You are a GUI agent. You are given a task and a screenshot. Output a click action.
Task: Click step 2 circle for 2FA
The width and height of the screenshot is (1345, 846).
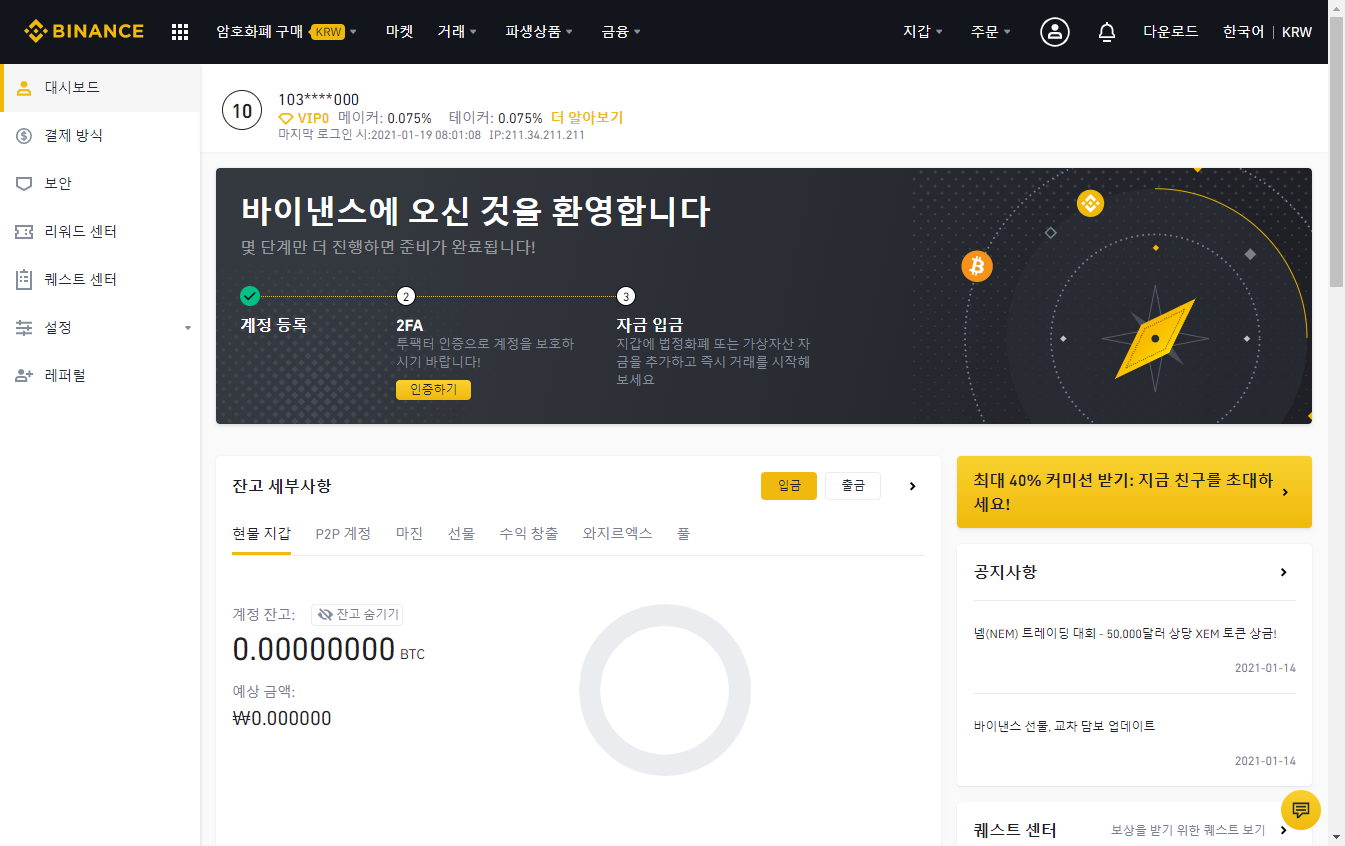pyautogui.click(x=405, y=296)
